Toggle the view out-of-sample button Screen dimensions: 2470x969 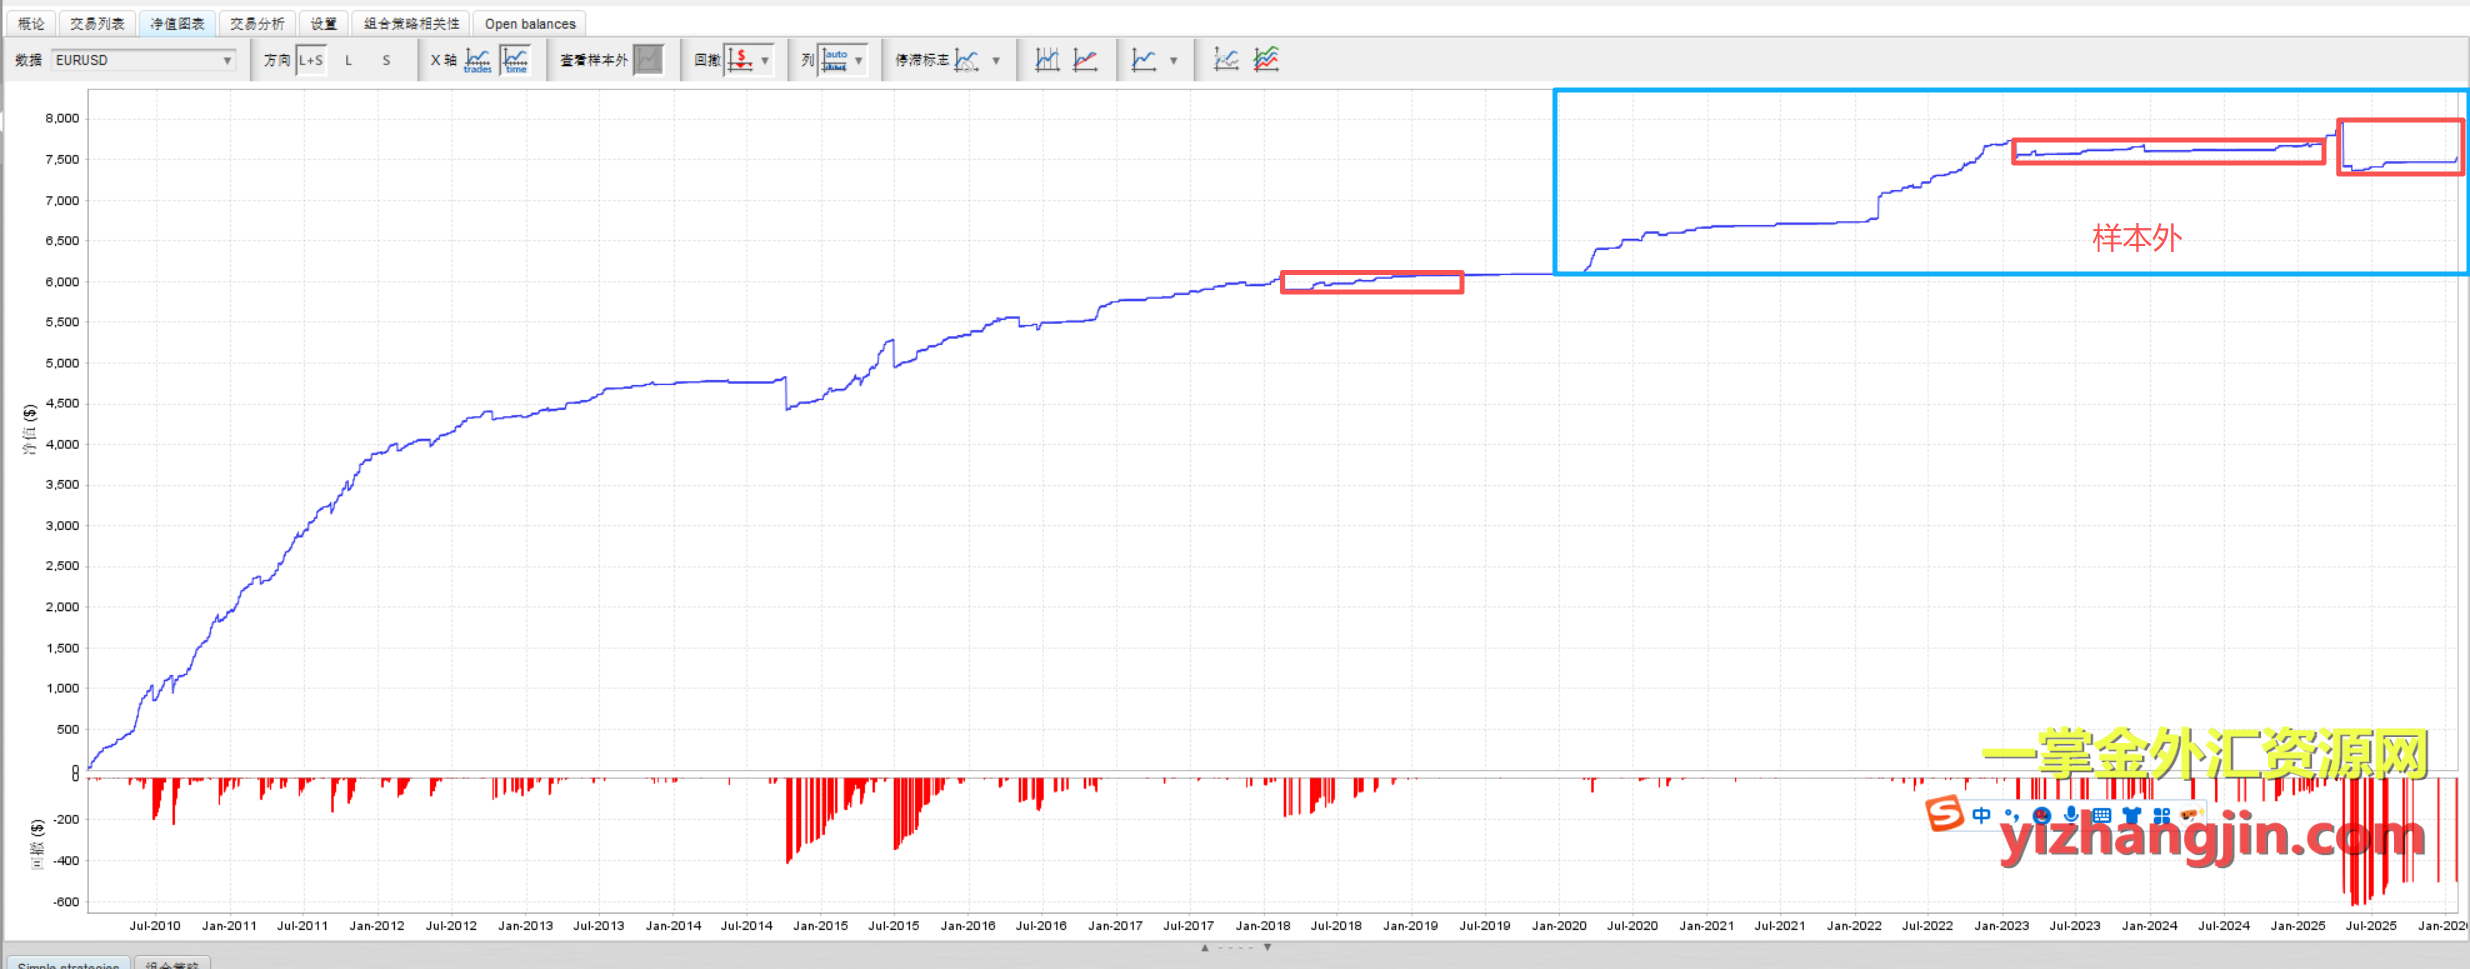point(649,60)
